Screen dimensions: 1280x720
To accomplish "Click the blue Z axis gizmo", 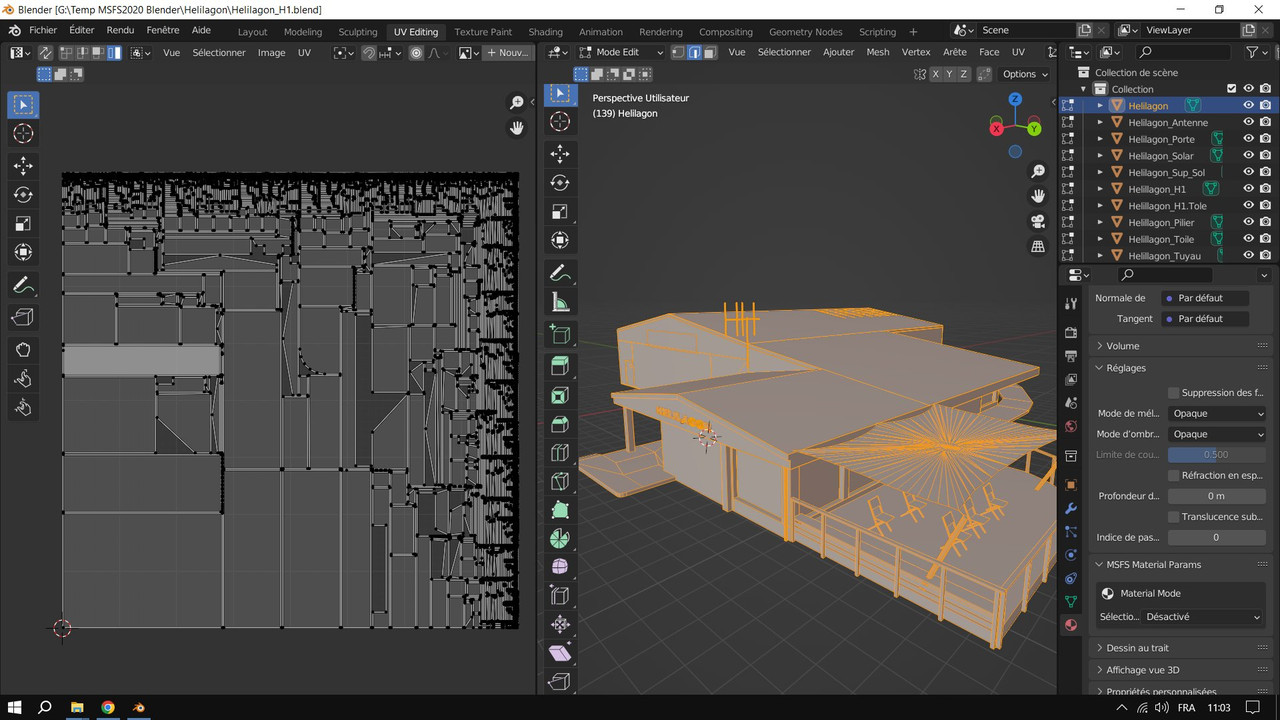I will point(1015,99).
